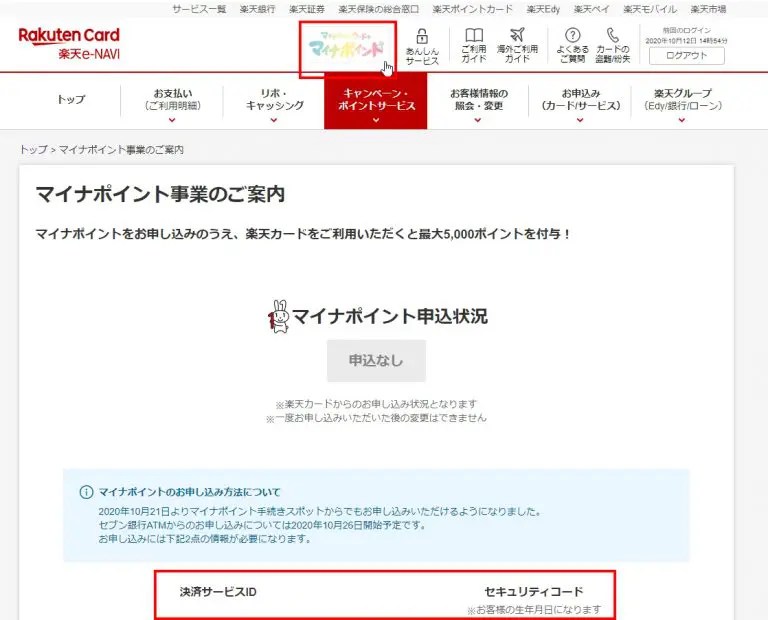Open サービス一覧 top link
Screen dimensions: 768x620
point(199,9)
